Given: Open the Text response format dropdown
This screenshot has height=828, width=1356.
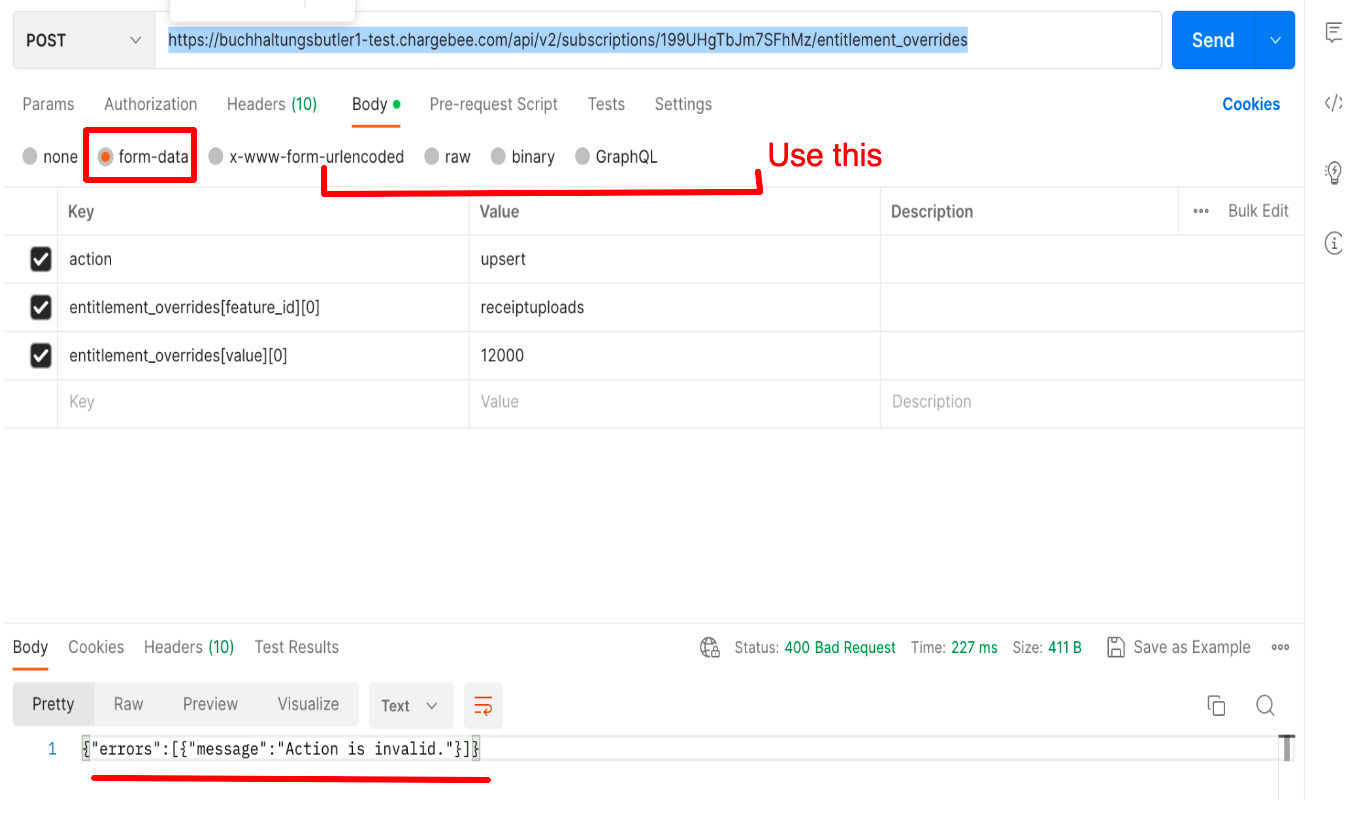Looking at the screenshot, I should tap(410, 705).
